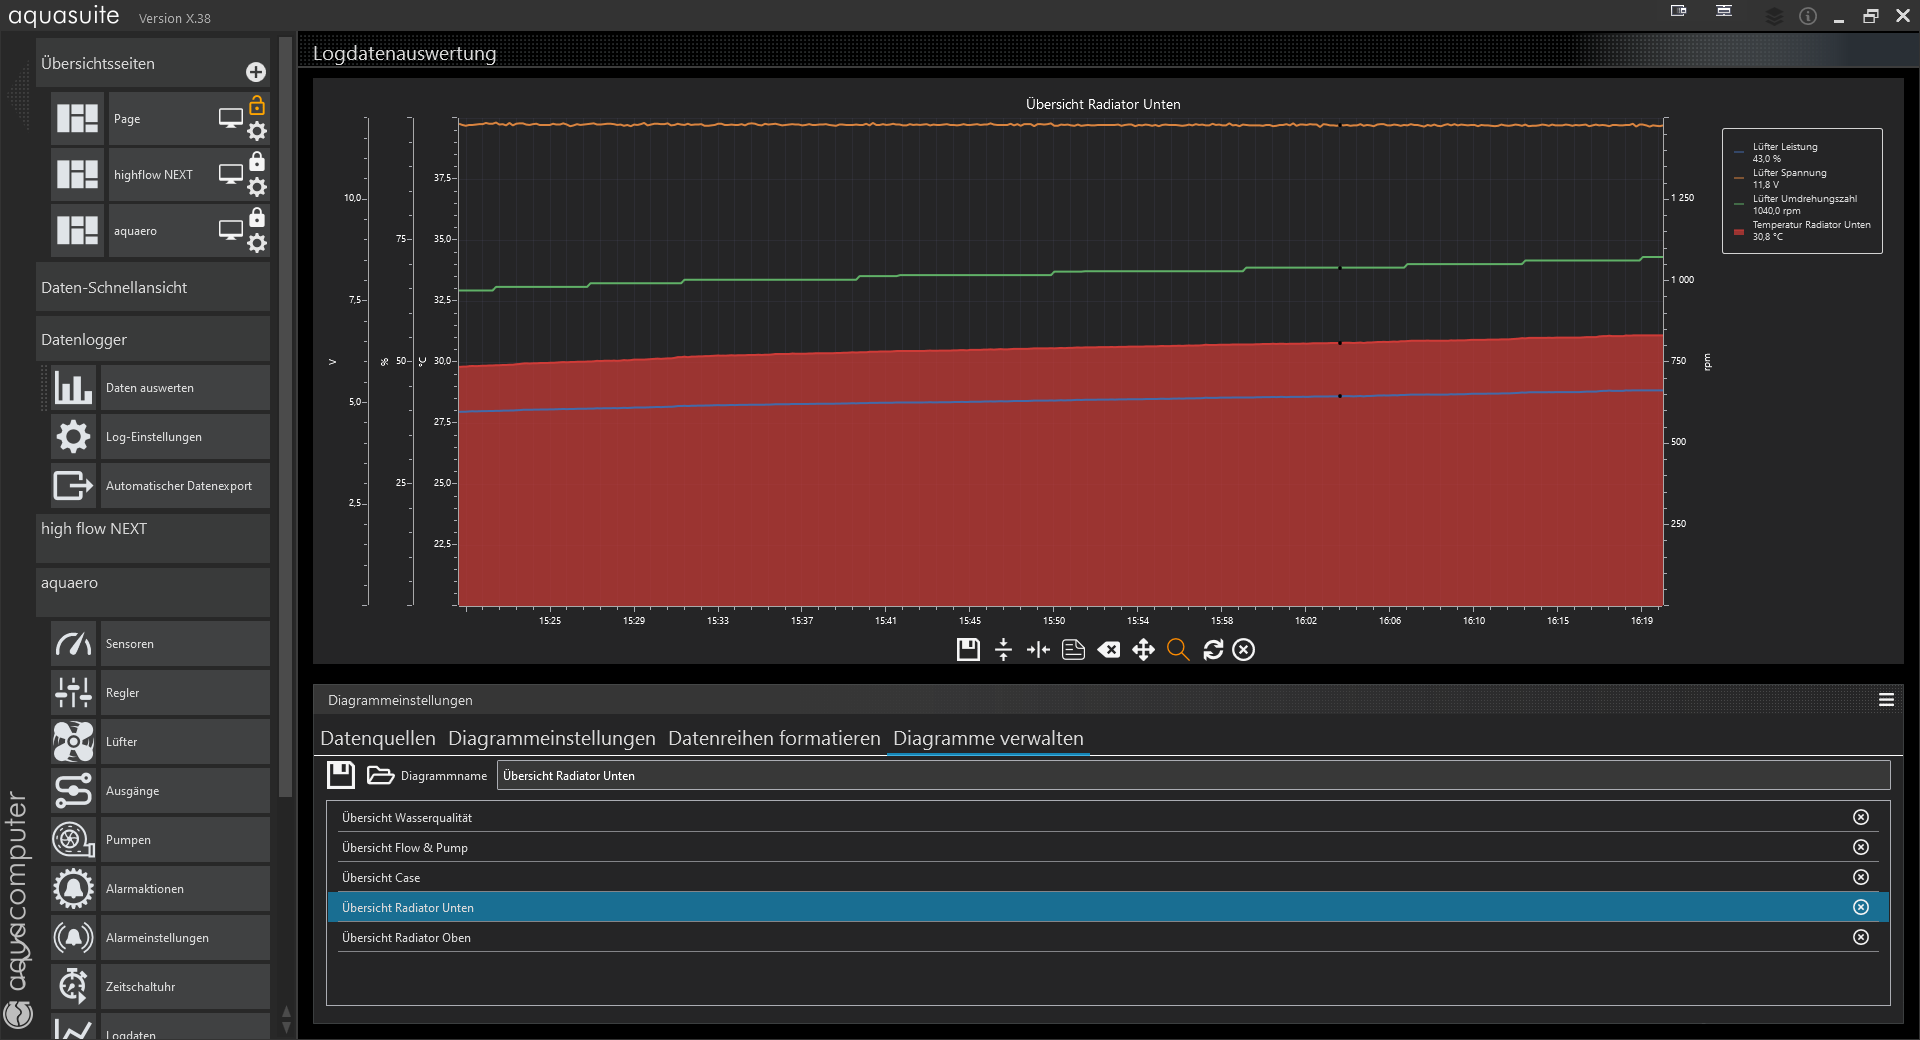Screen dimensions: 1920x1040
Task: Toggle the lock on highflow NEXT page
Action: 257,161
